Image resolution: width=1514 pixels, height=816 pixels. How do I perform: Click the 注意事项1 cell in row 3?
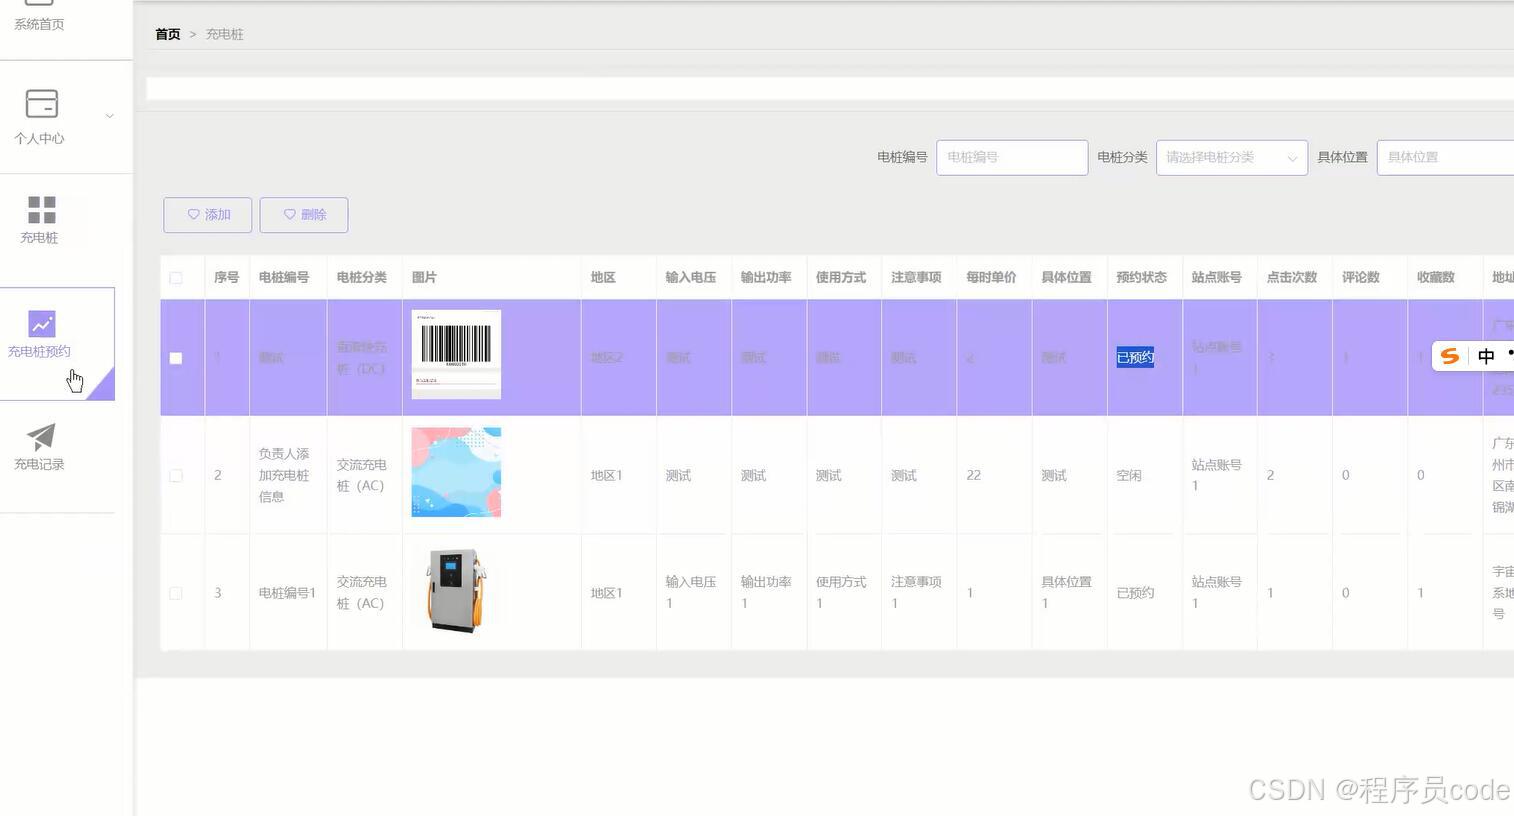[916, 593]
